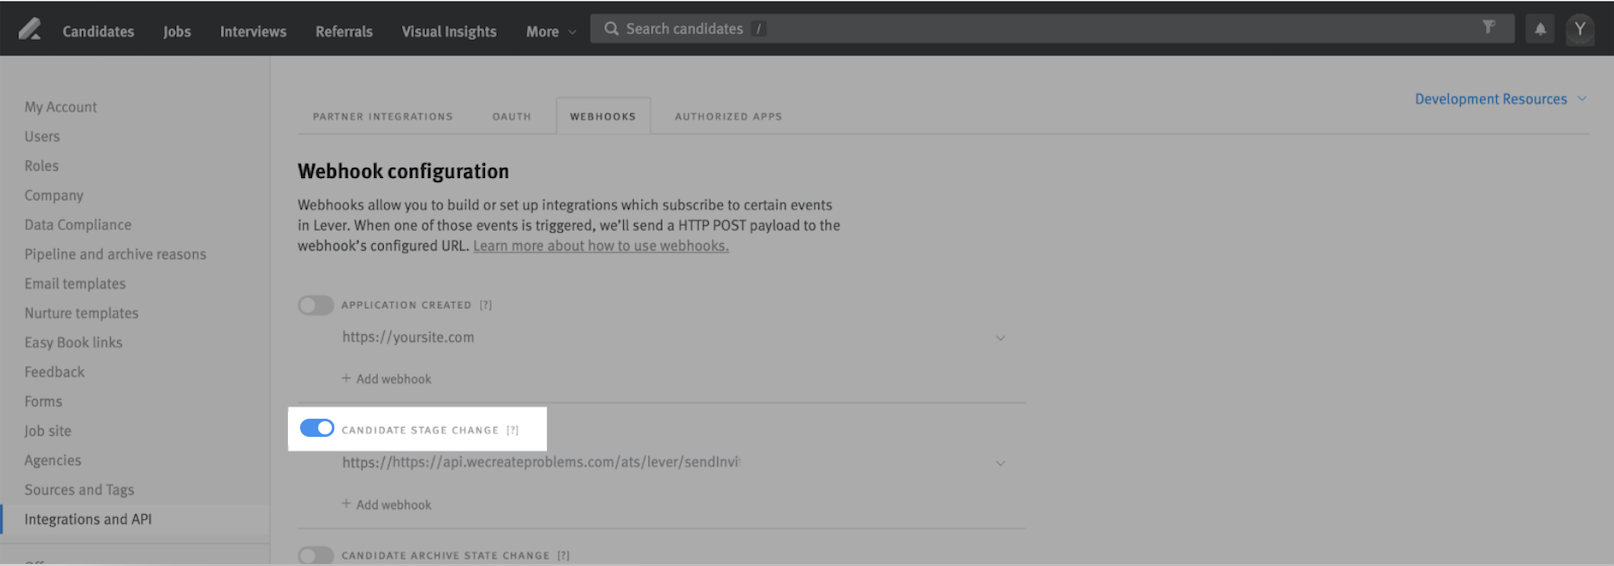Add webhook under Candidate Stage Change

pyautogui.click(x=387, y=505)
